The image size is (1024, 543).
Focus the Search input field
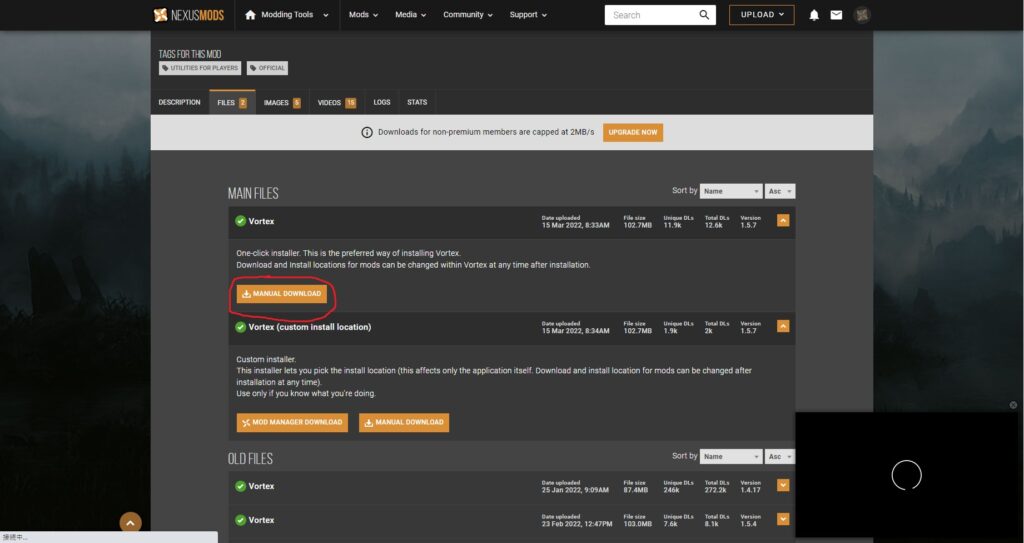pyautogui.click(x=650, y=15)
